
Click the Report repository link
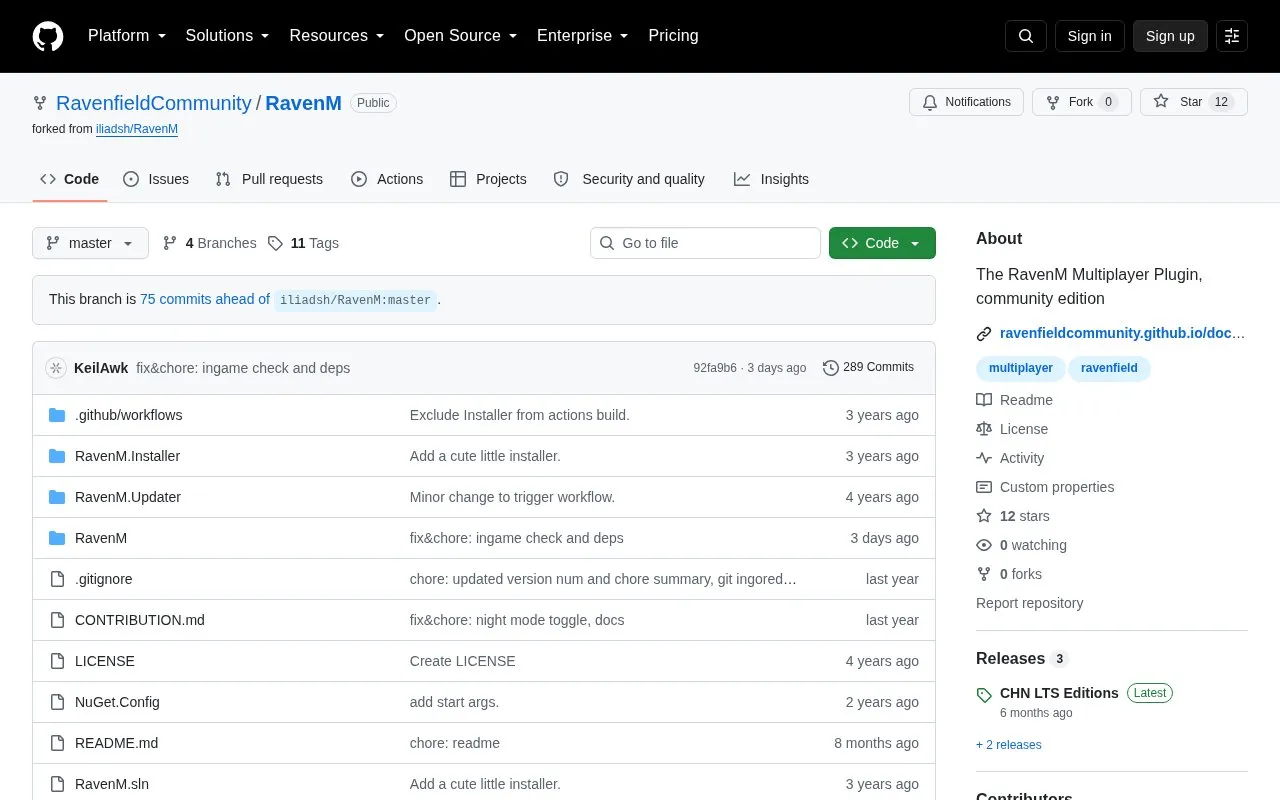tap(1029, 603)
